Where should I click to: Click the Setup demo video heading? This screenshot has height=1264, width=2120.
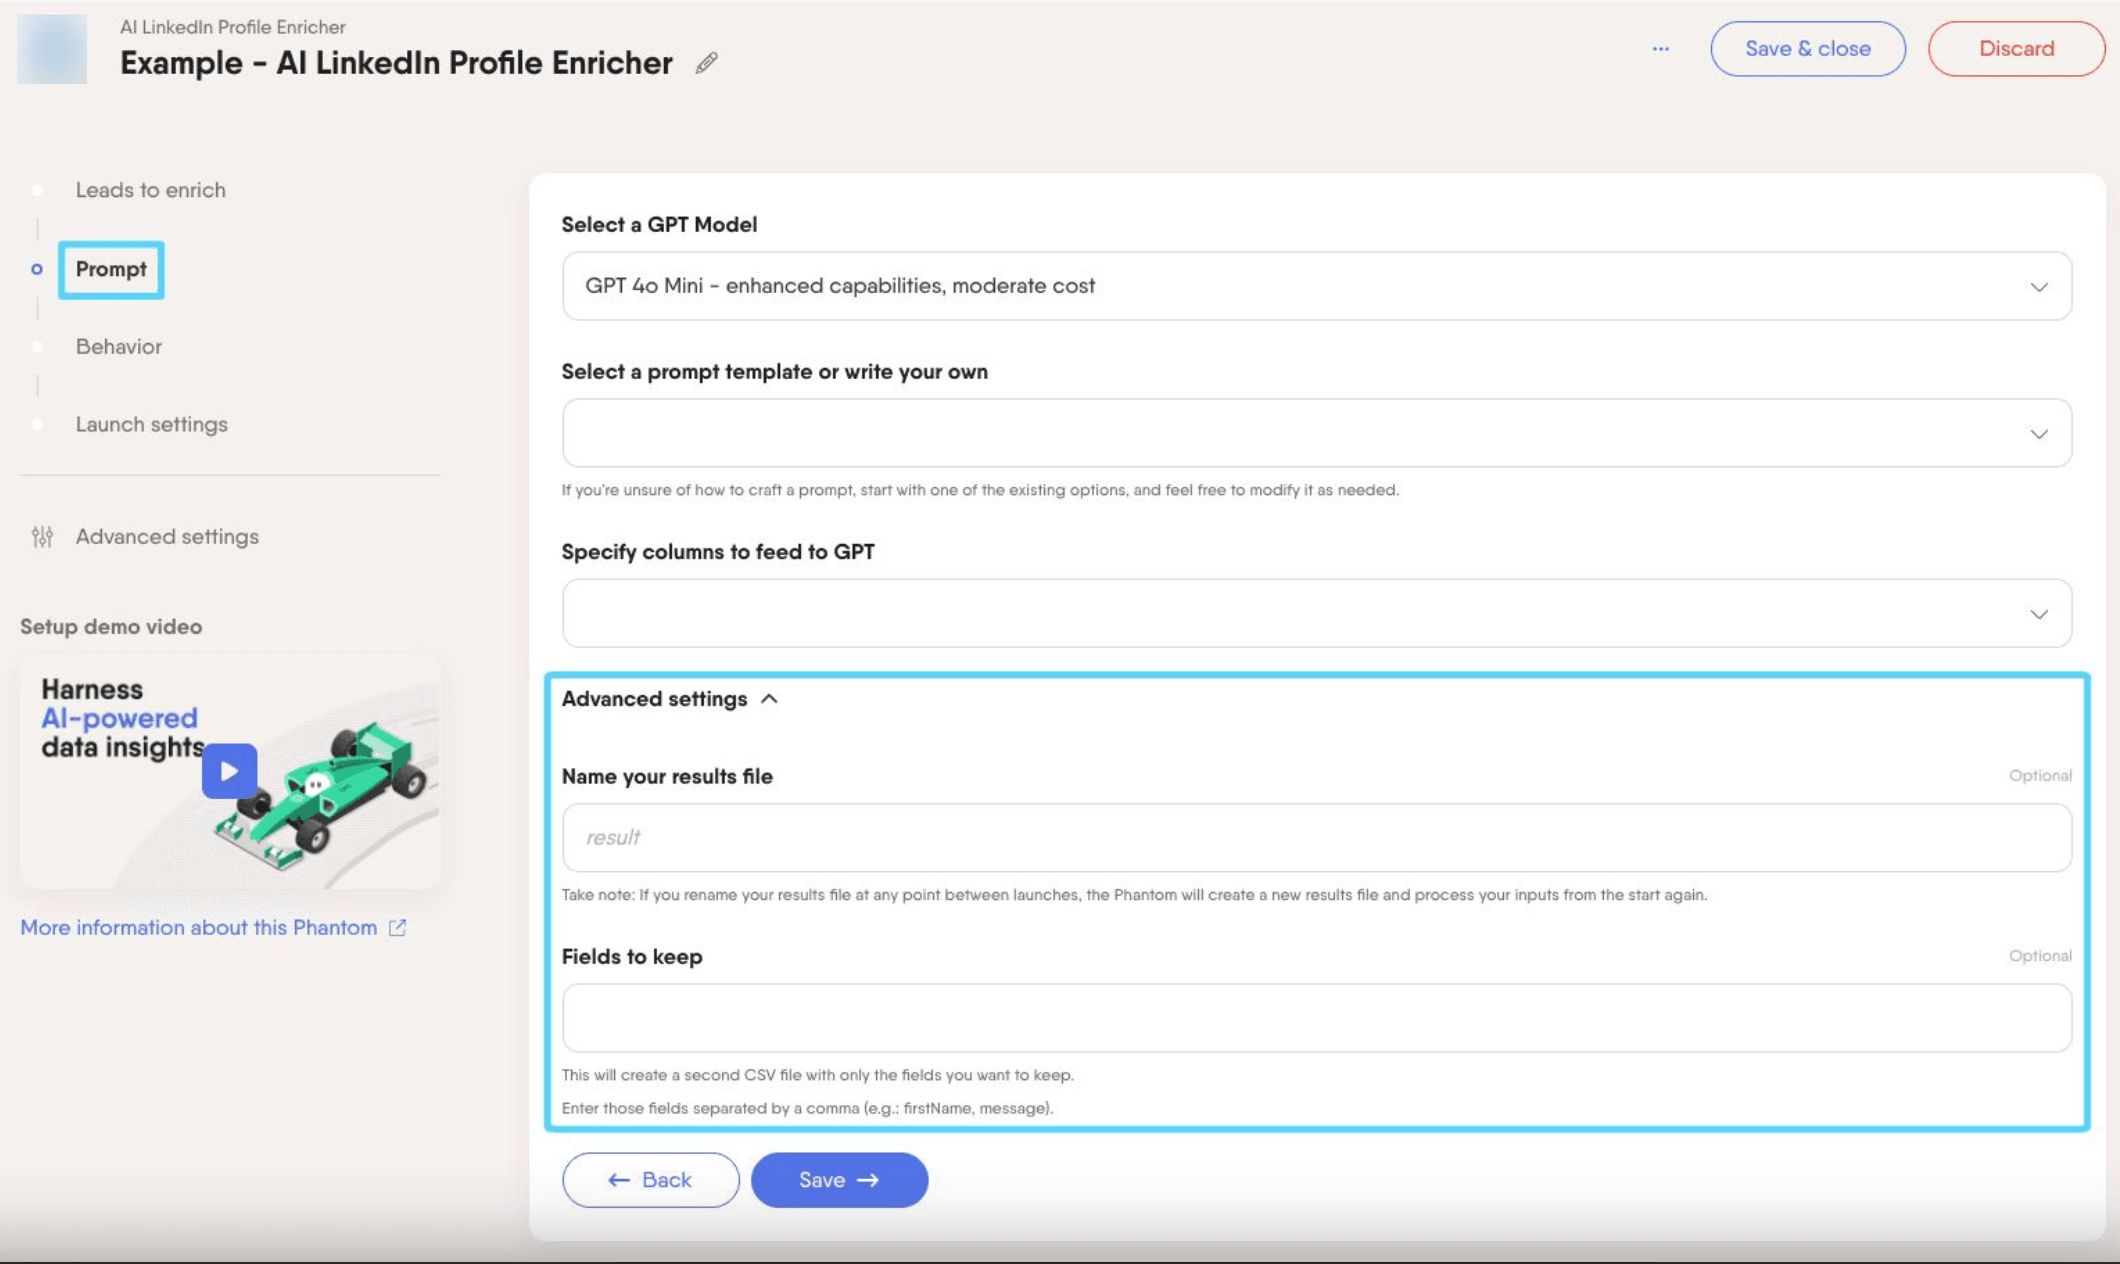point(111,627)
